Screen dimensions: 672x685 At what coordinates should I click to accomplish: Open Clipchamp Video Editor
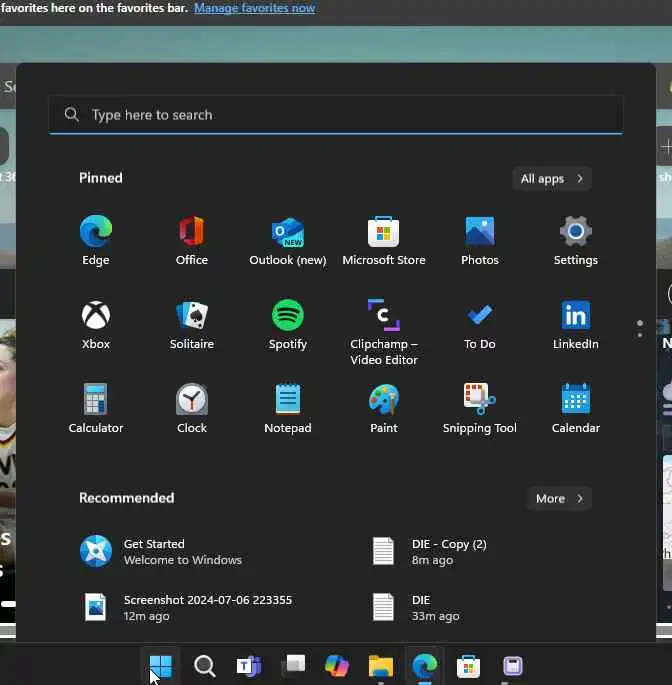coord(384,332)
